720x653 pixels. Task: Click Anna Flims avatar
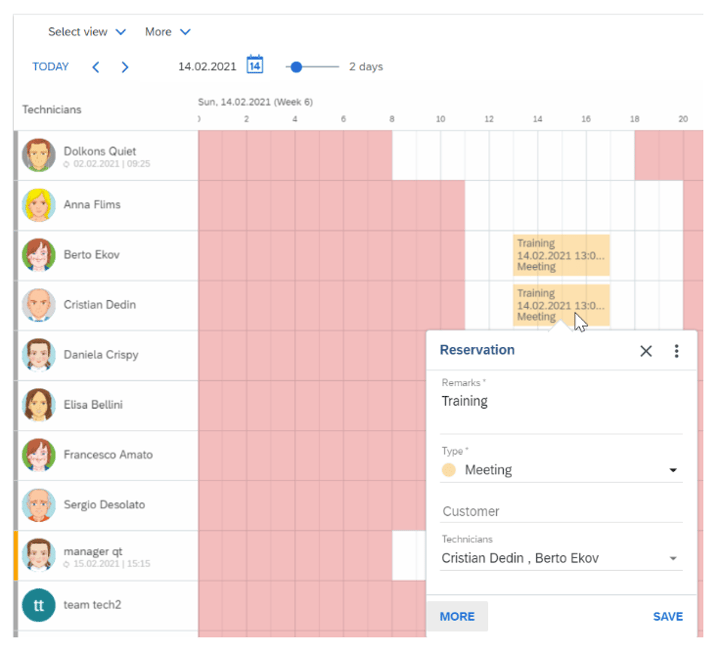(x=39, y=205)
